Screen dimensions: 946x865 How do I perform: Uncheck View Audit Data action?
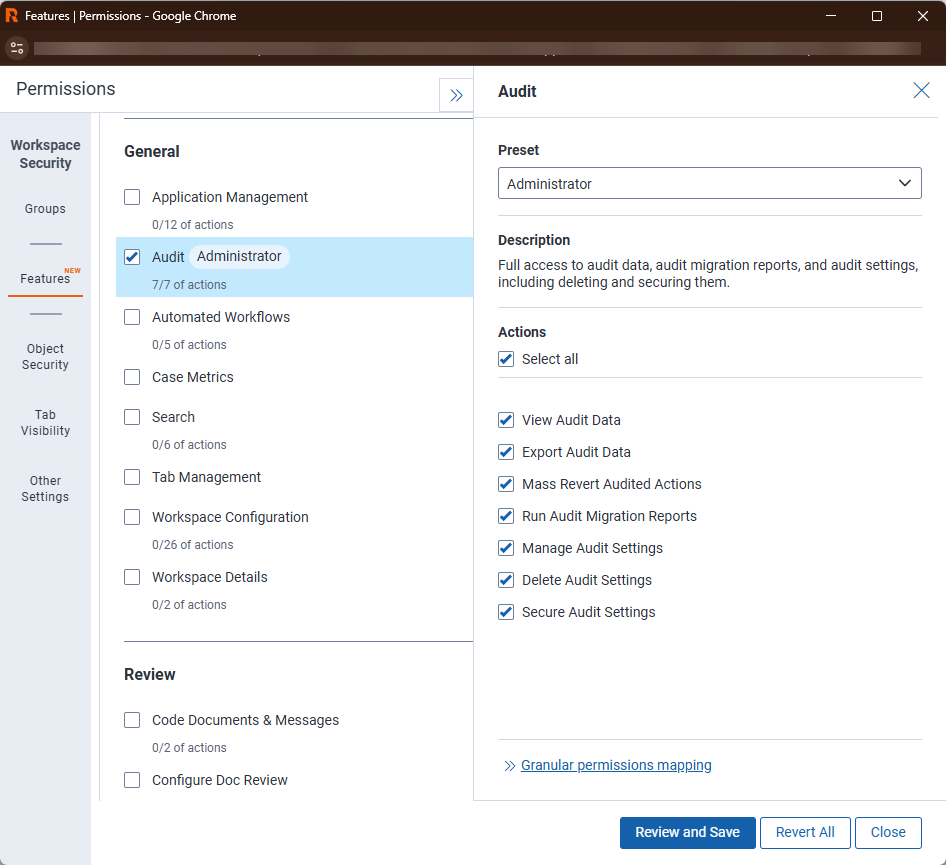pyautogui.click(x=506, y=420)
